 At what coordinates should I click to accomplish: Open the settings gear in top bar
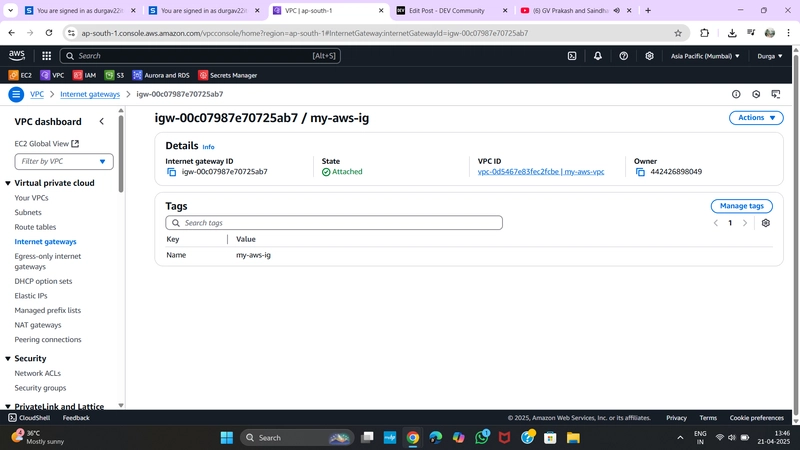(x=649, y=56)
